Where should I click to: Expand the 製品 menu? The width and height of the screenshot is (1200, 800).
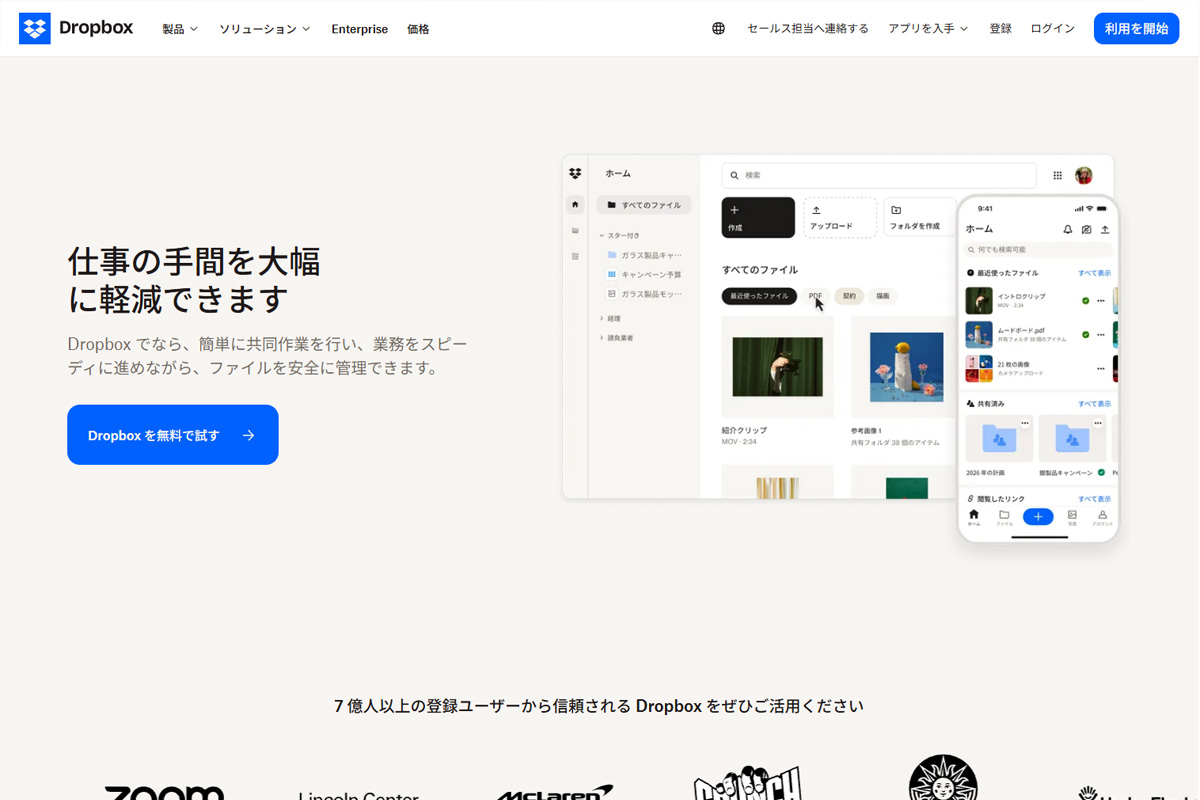[180, 29]
